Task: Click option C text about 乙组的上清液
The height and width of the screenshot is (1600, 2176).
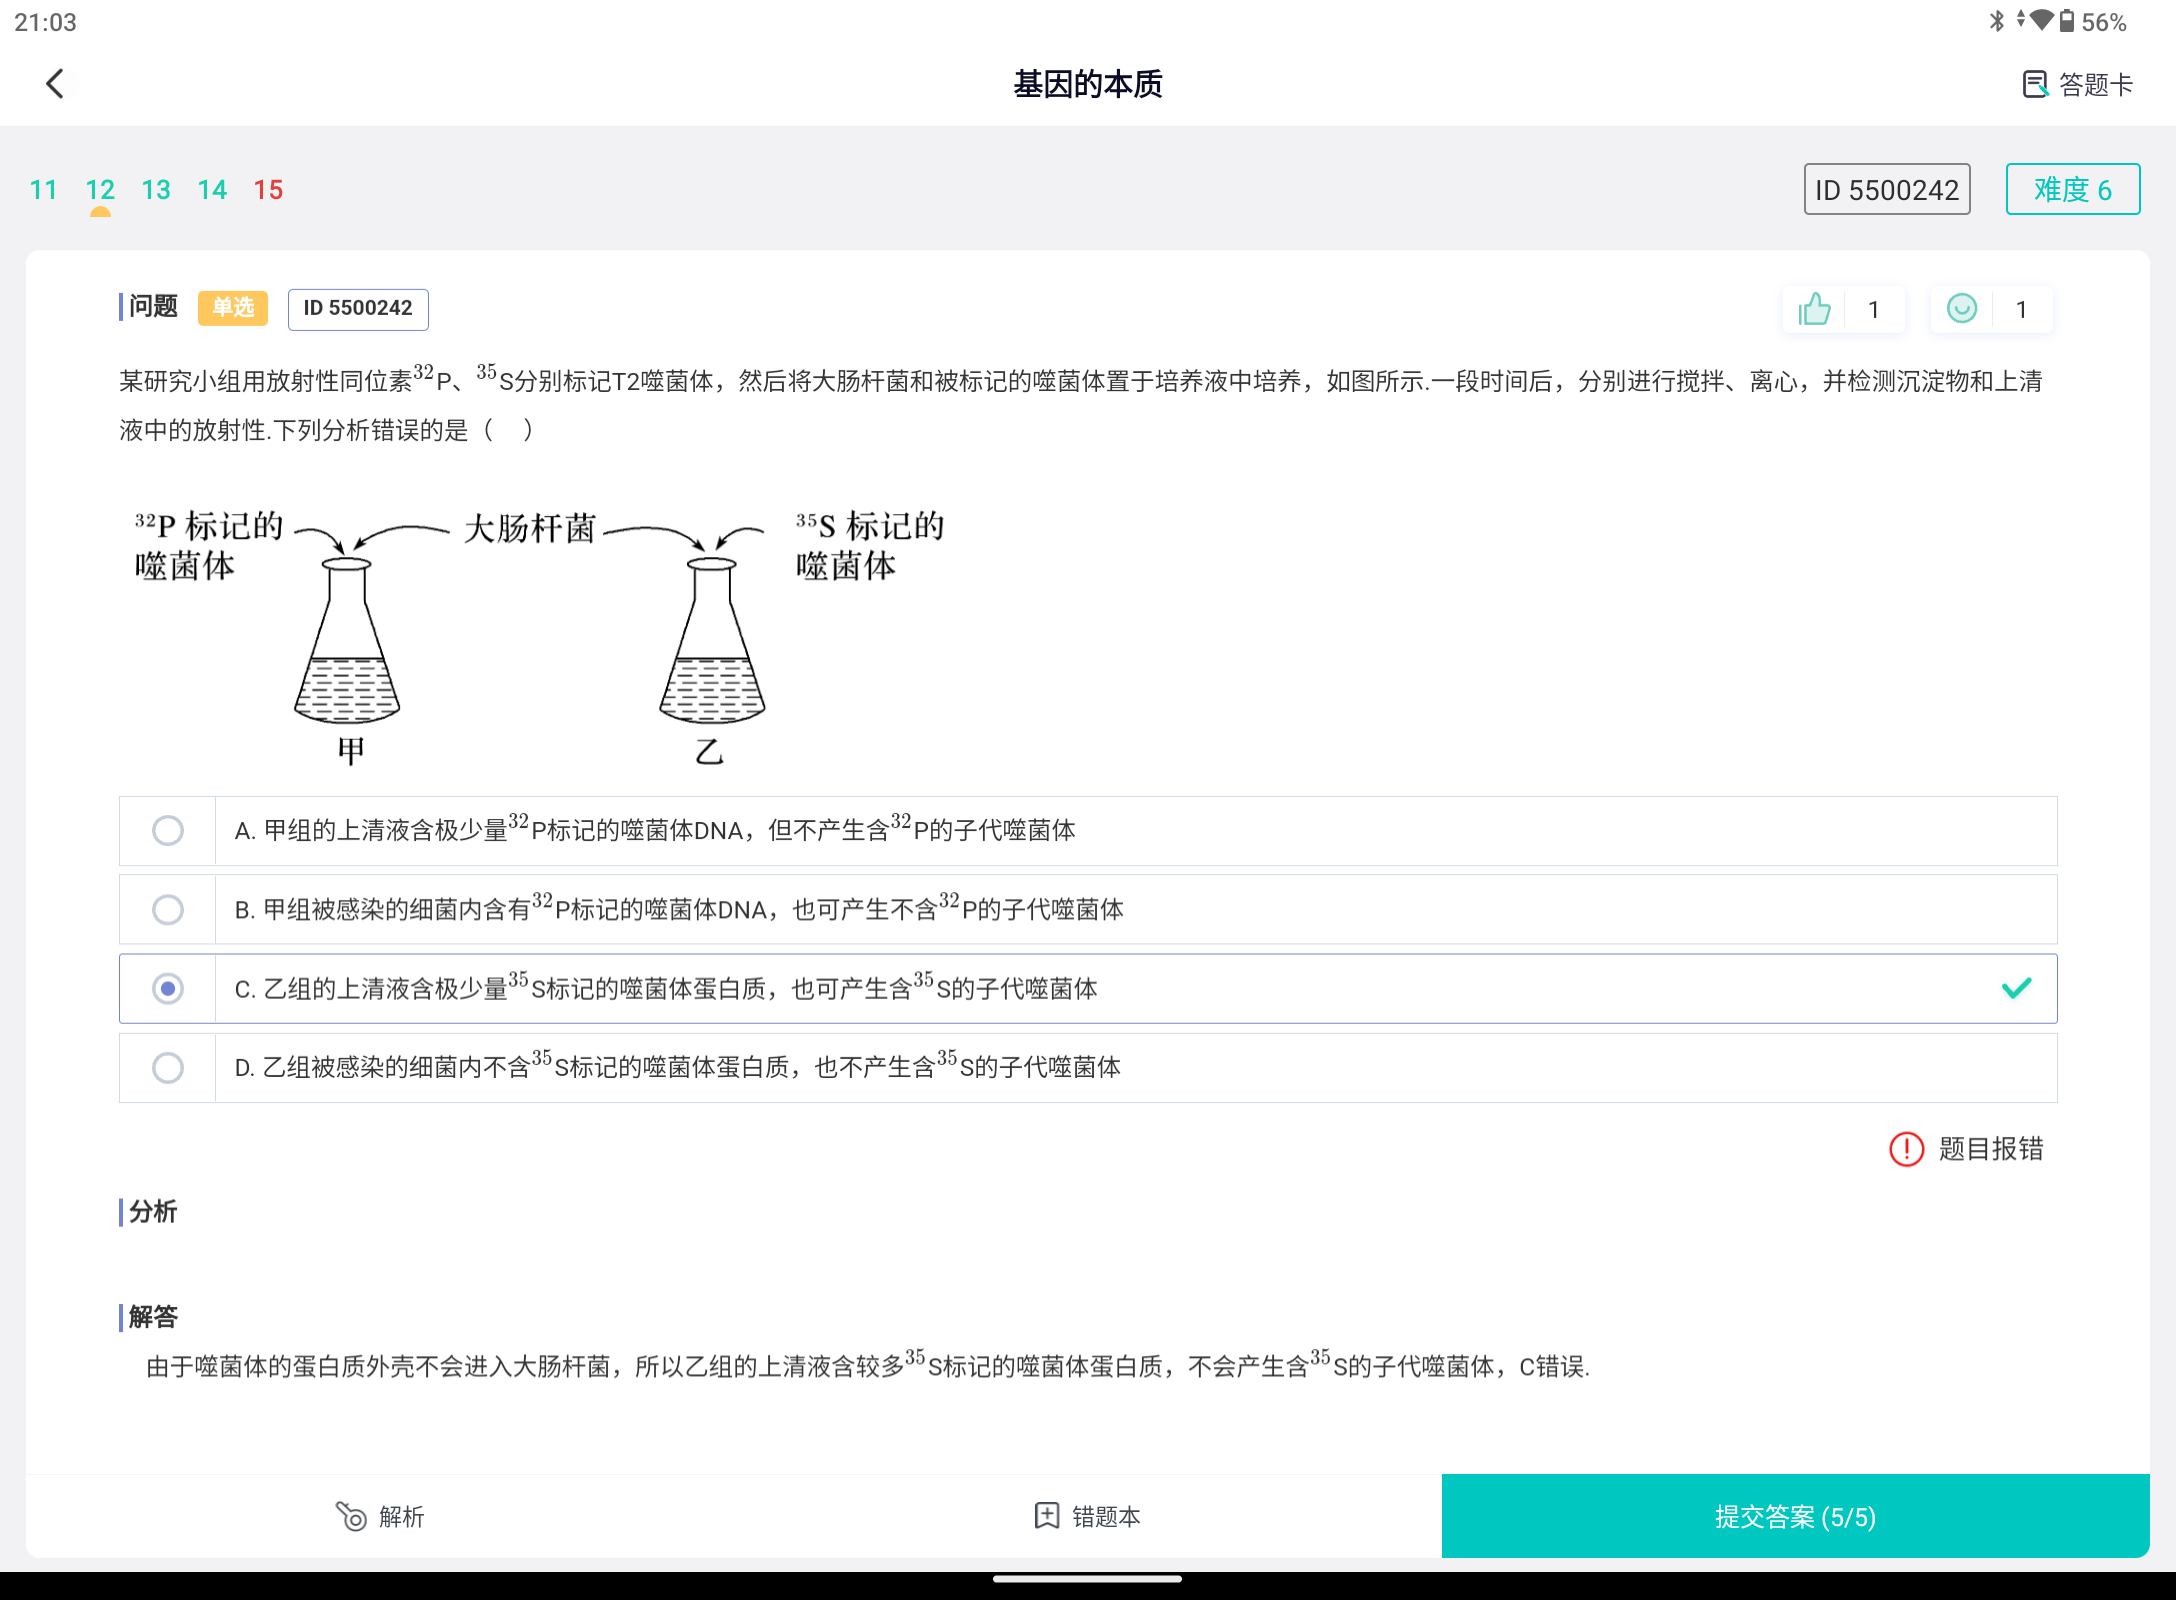Action: 666,987
